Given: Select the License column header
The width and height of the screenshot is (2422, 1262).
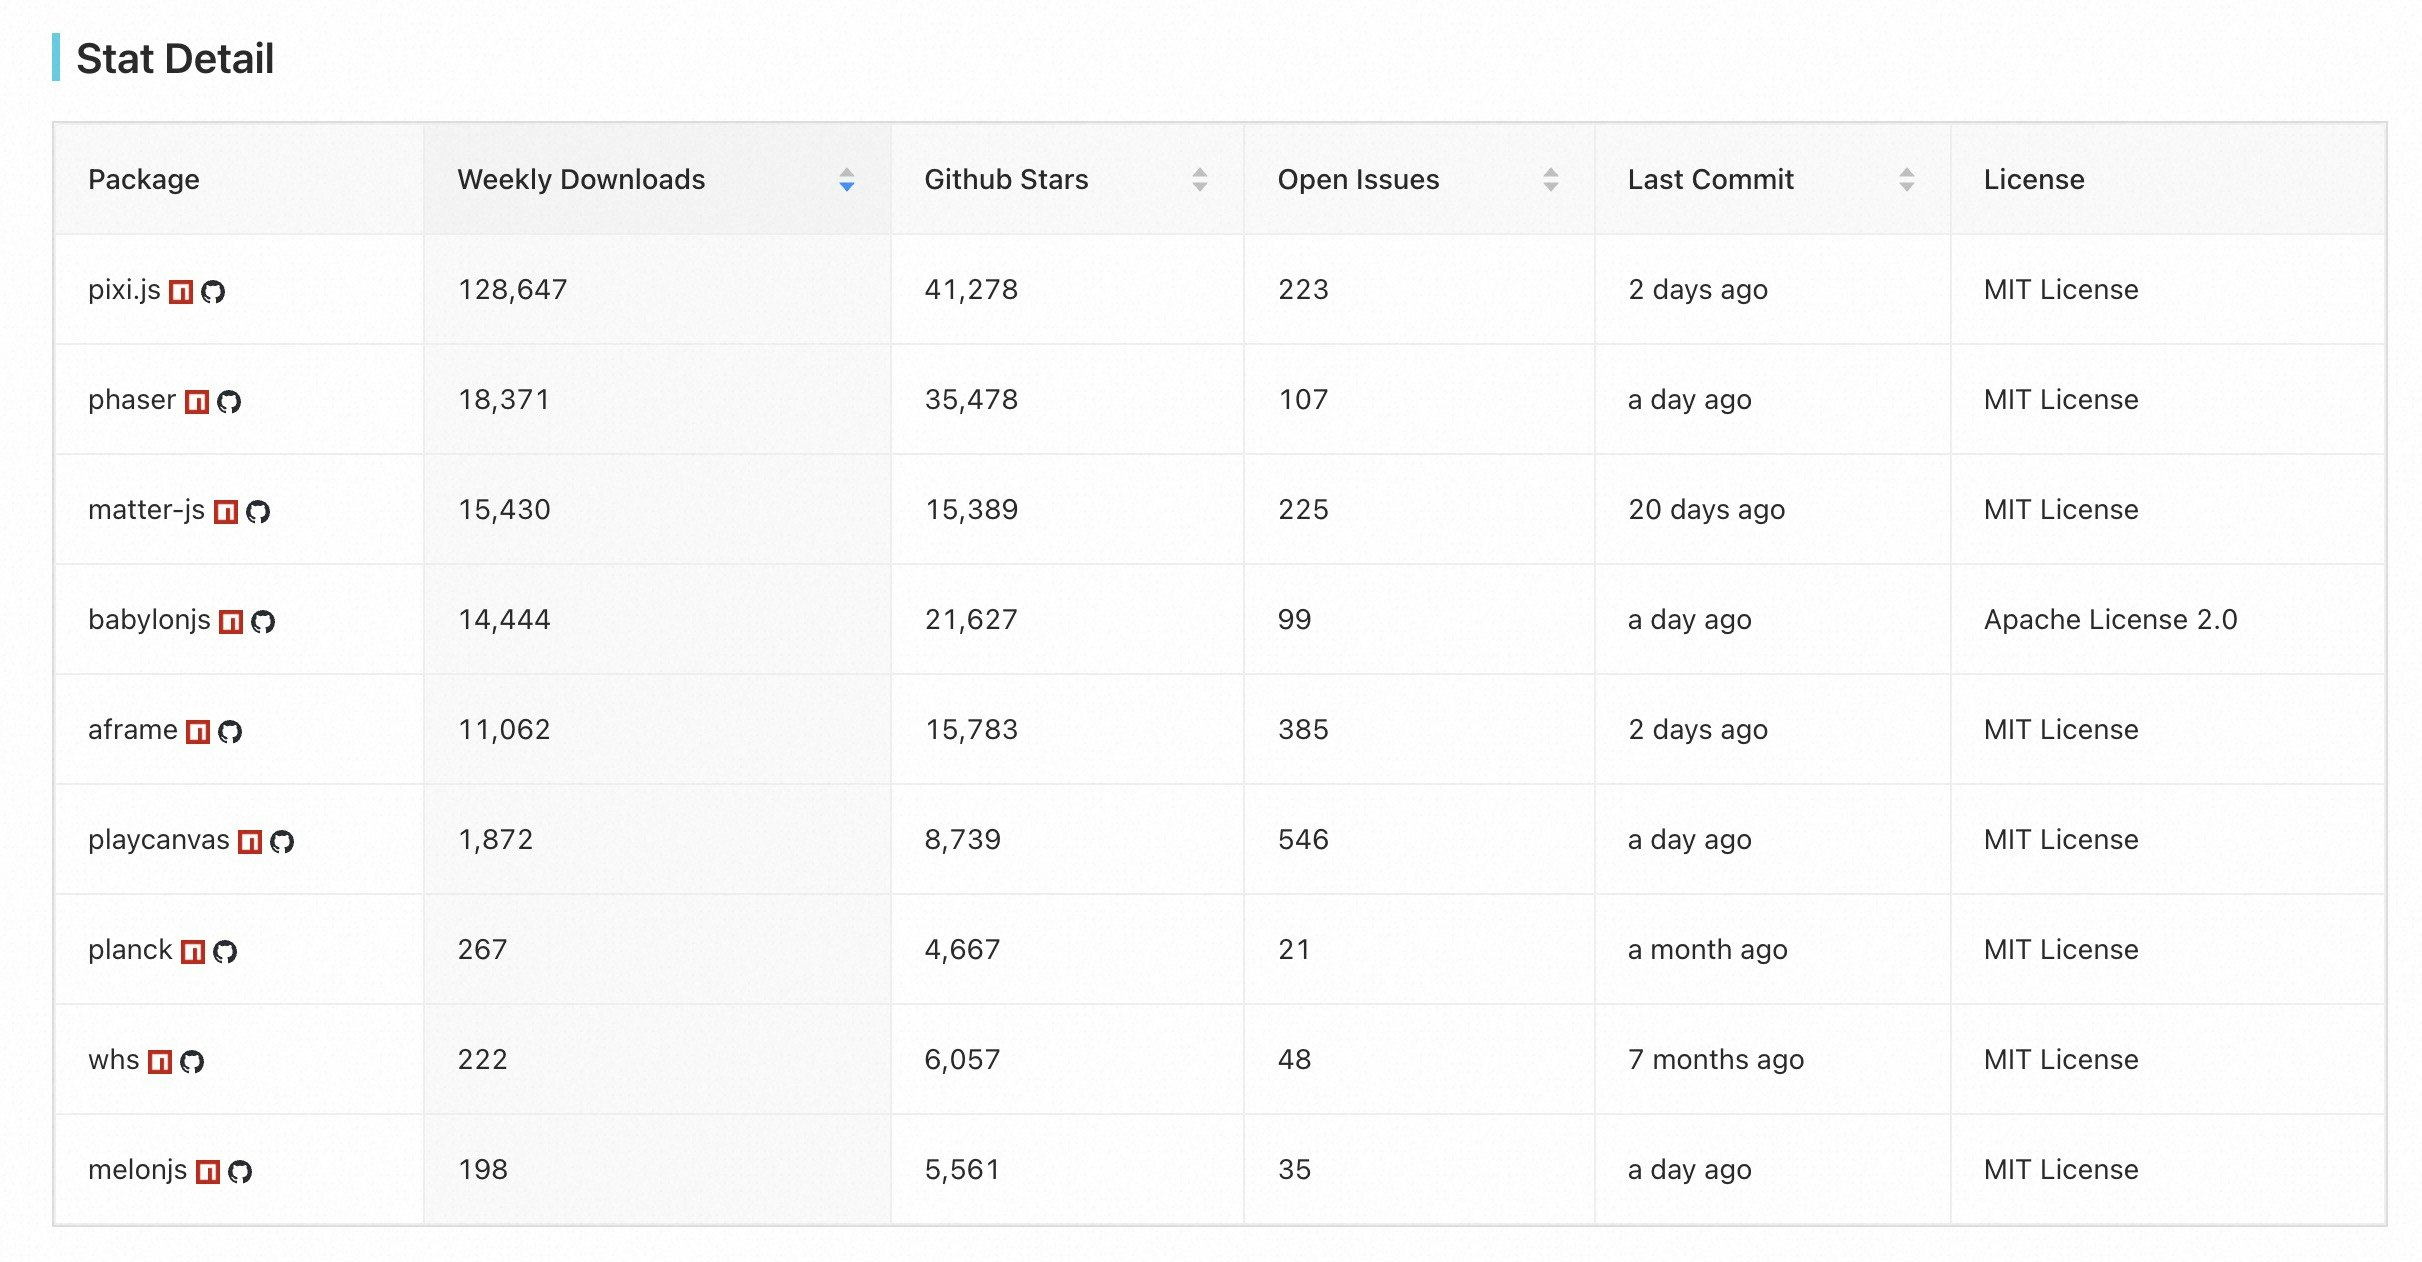Looking at the screenshot, I should 2033,179.
